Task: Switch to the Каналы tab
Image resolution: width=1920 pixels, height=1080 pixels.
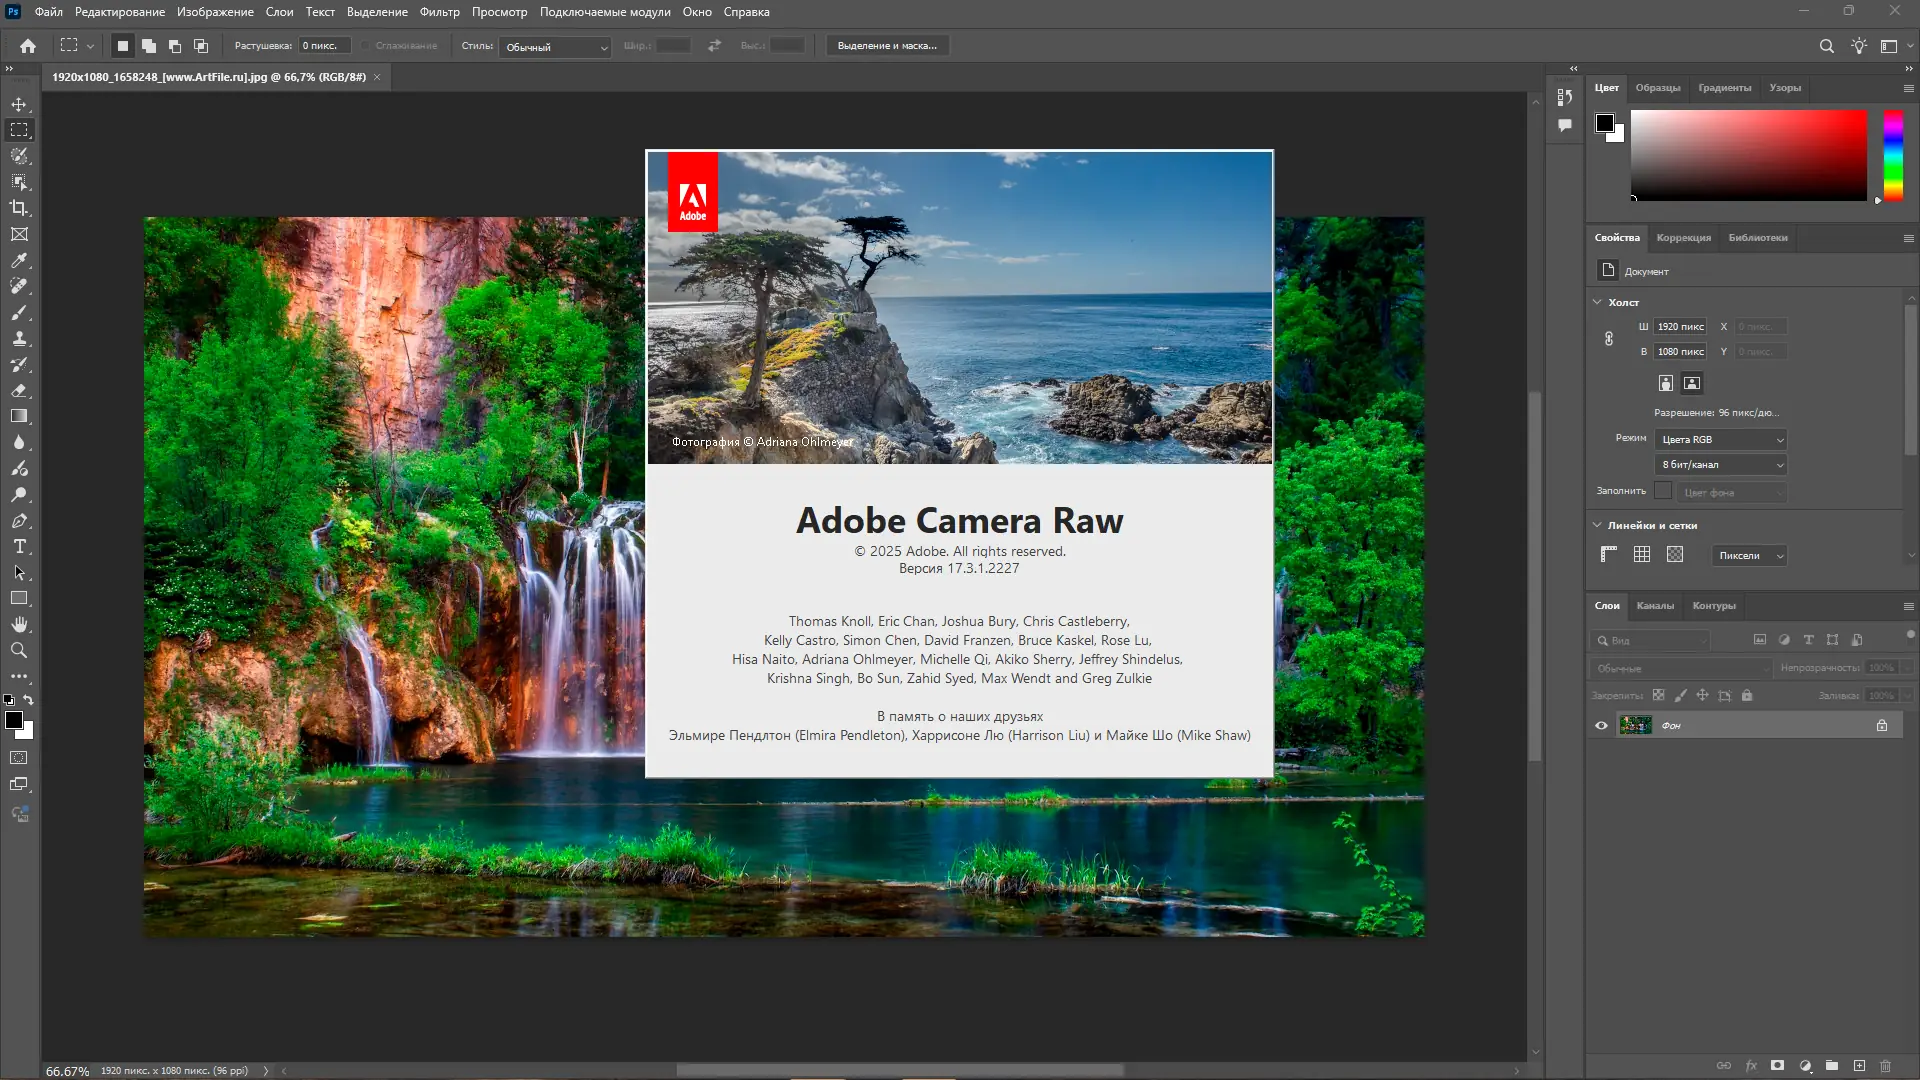Action: click(x=1655, y=606)
